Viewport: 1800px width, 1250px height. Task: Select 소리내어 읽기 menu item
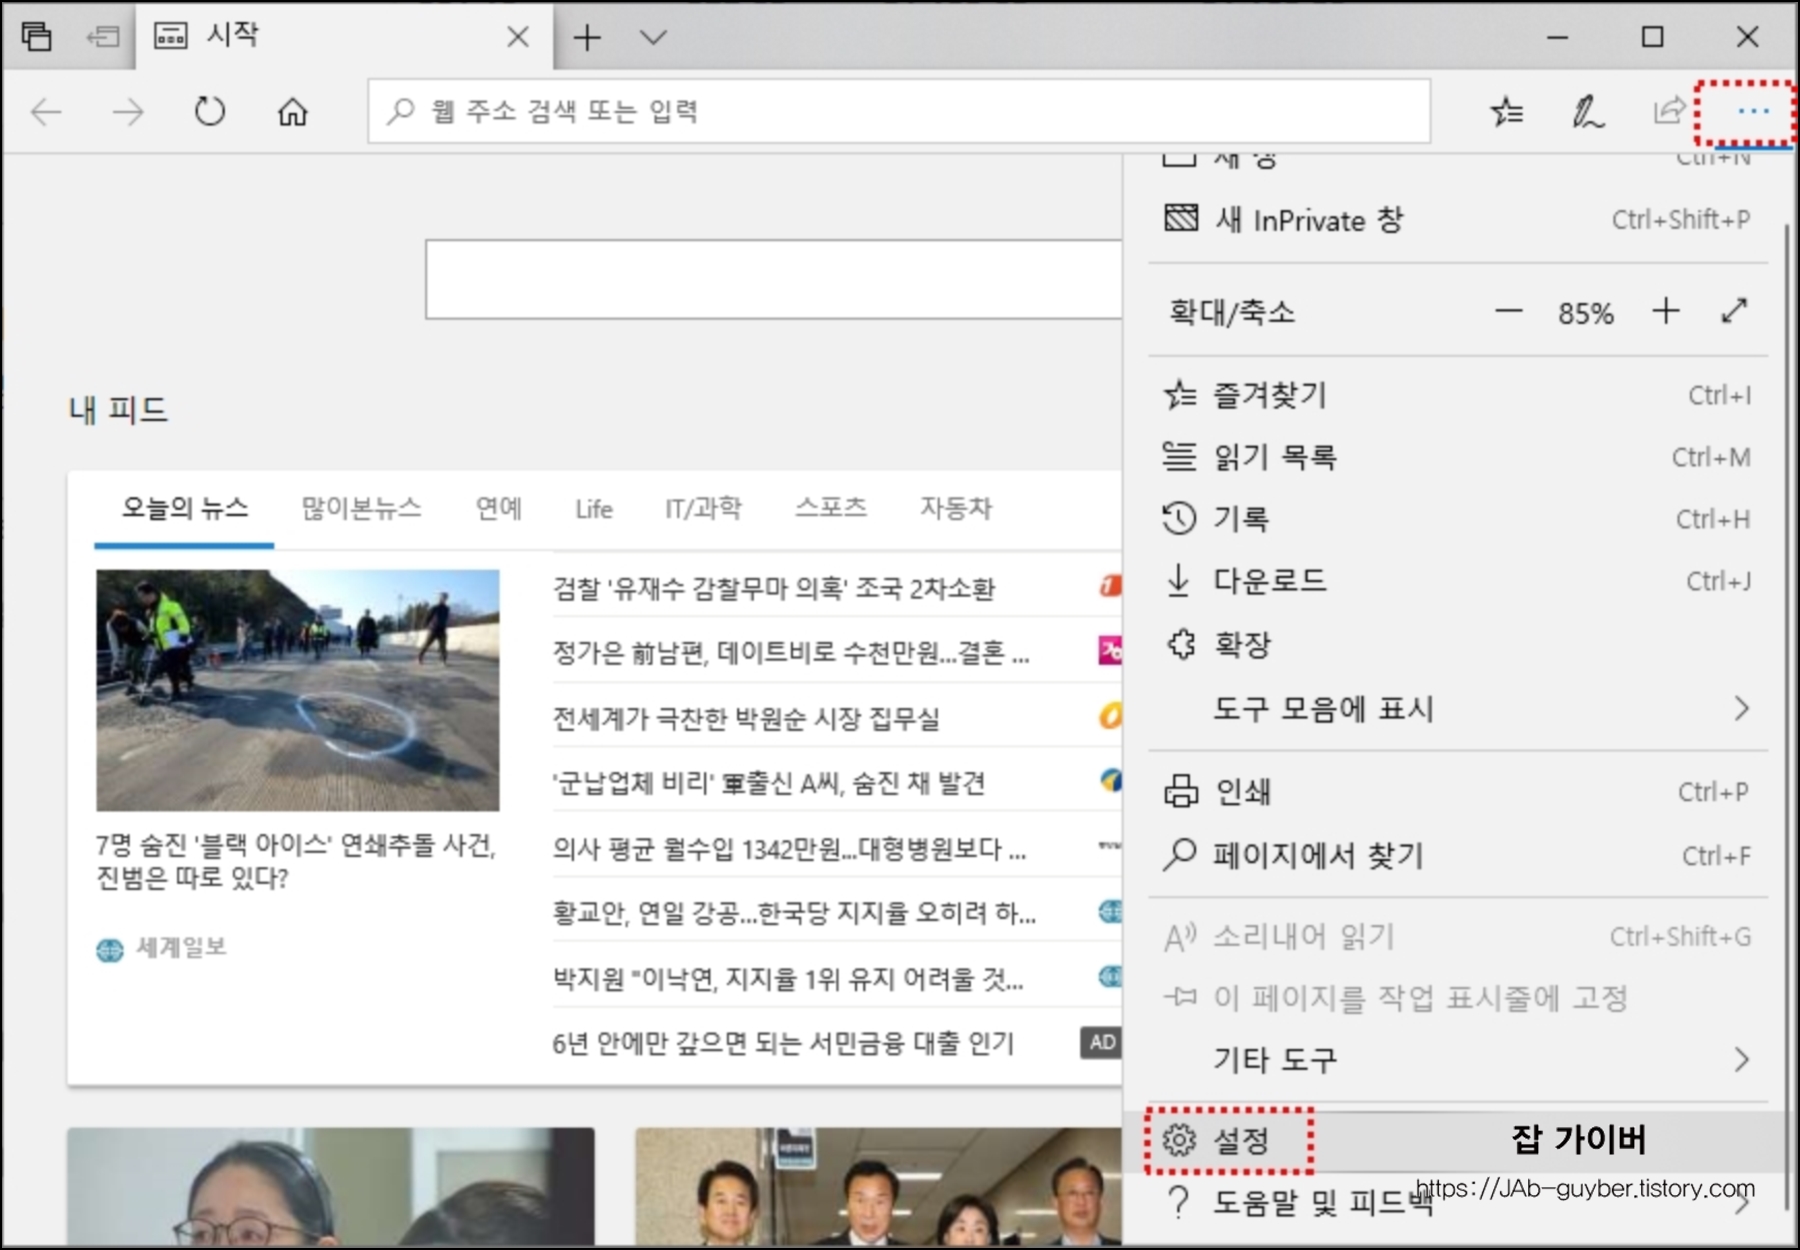pyautogui.click(x=1457, y=937)
